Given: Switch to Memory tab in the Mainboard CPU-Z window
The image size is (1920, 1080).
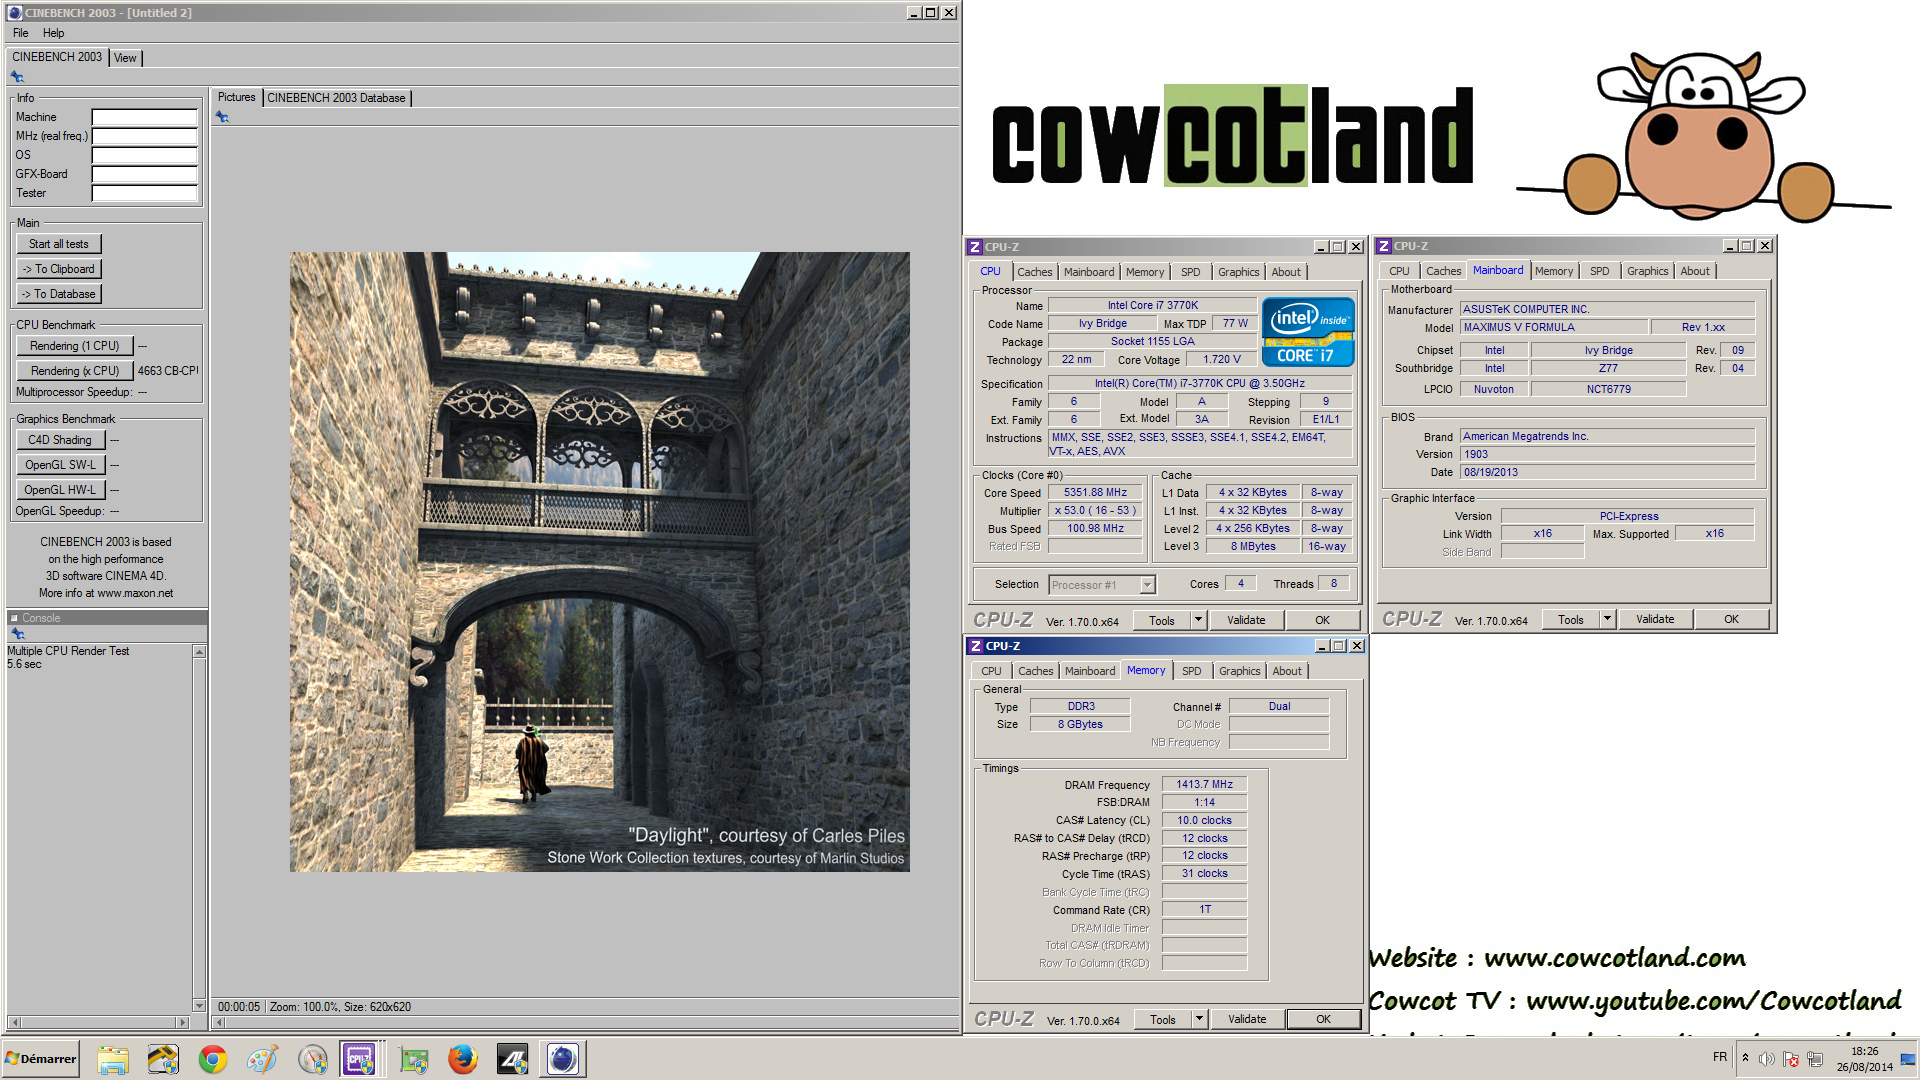Looking at the screenshot, I should tap(1554, 271).
